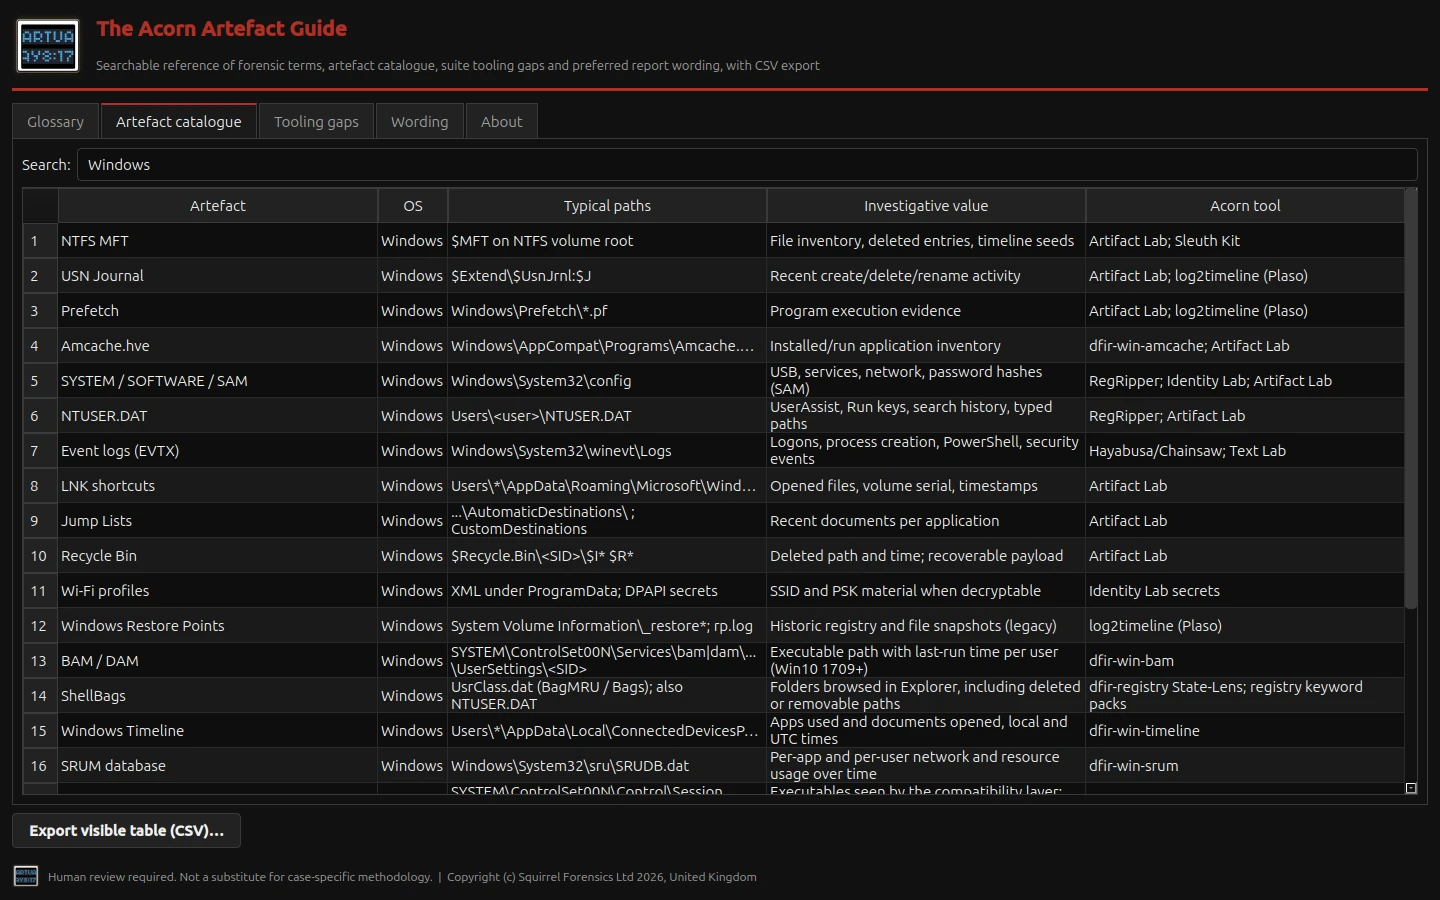Select the Amcache.hve artefact cell
This screenshot has width=1440, height=900.
point(218,346)
